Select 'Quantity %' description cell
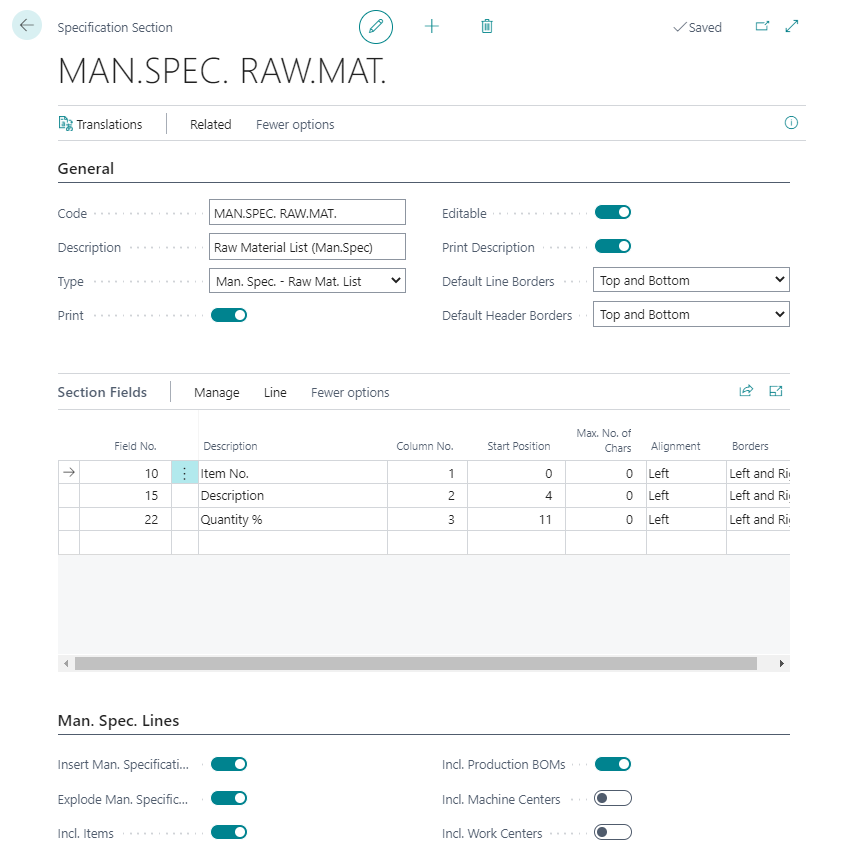Viewport: 863px width, 863px height. click(x=293, y=520)
